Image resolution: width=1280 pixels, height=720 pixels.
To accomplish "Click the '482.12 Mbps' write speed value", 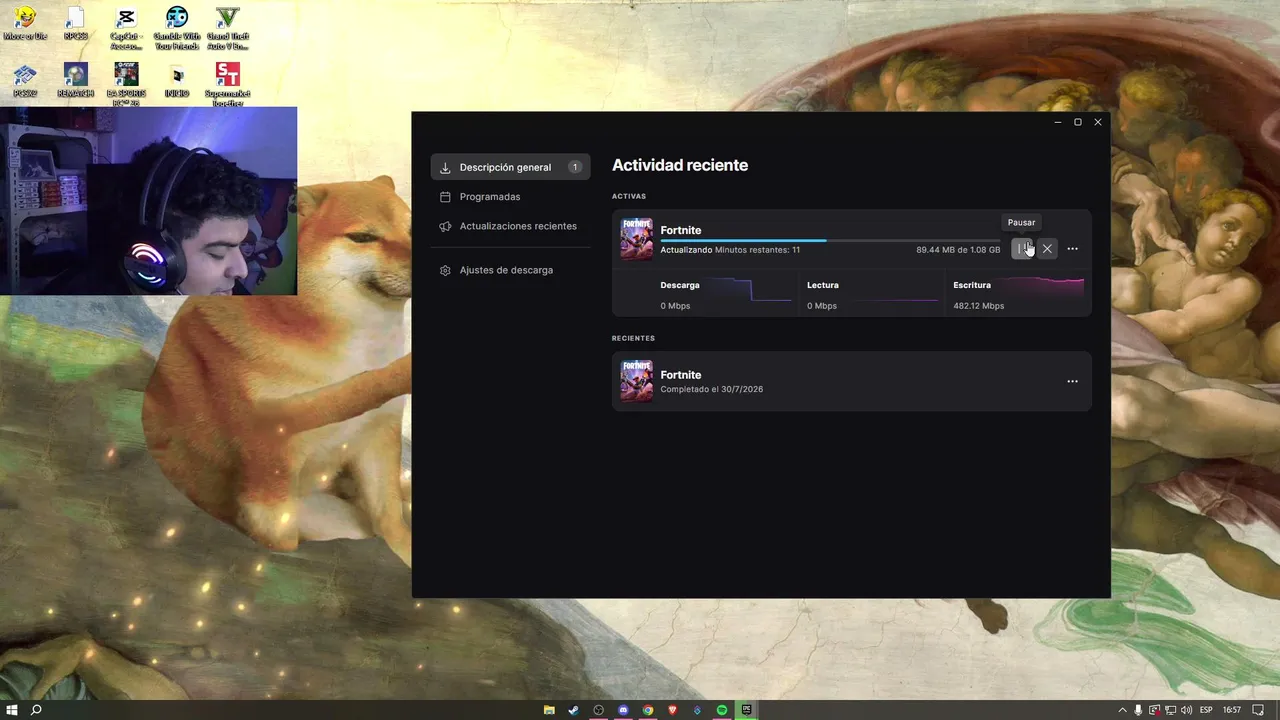I will [978, 306].
